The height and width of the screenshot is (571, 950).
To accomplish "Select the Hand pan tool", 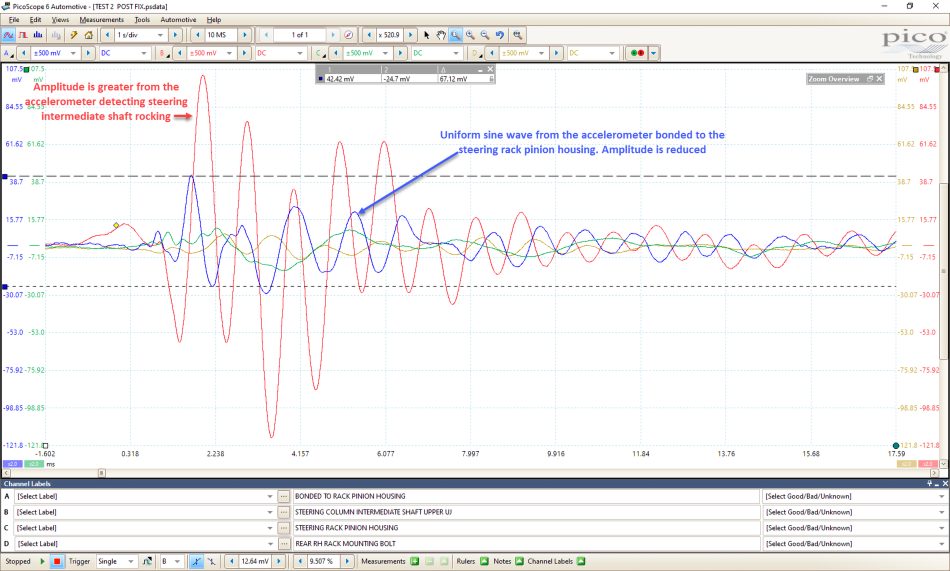I will [440, 35].
